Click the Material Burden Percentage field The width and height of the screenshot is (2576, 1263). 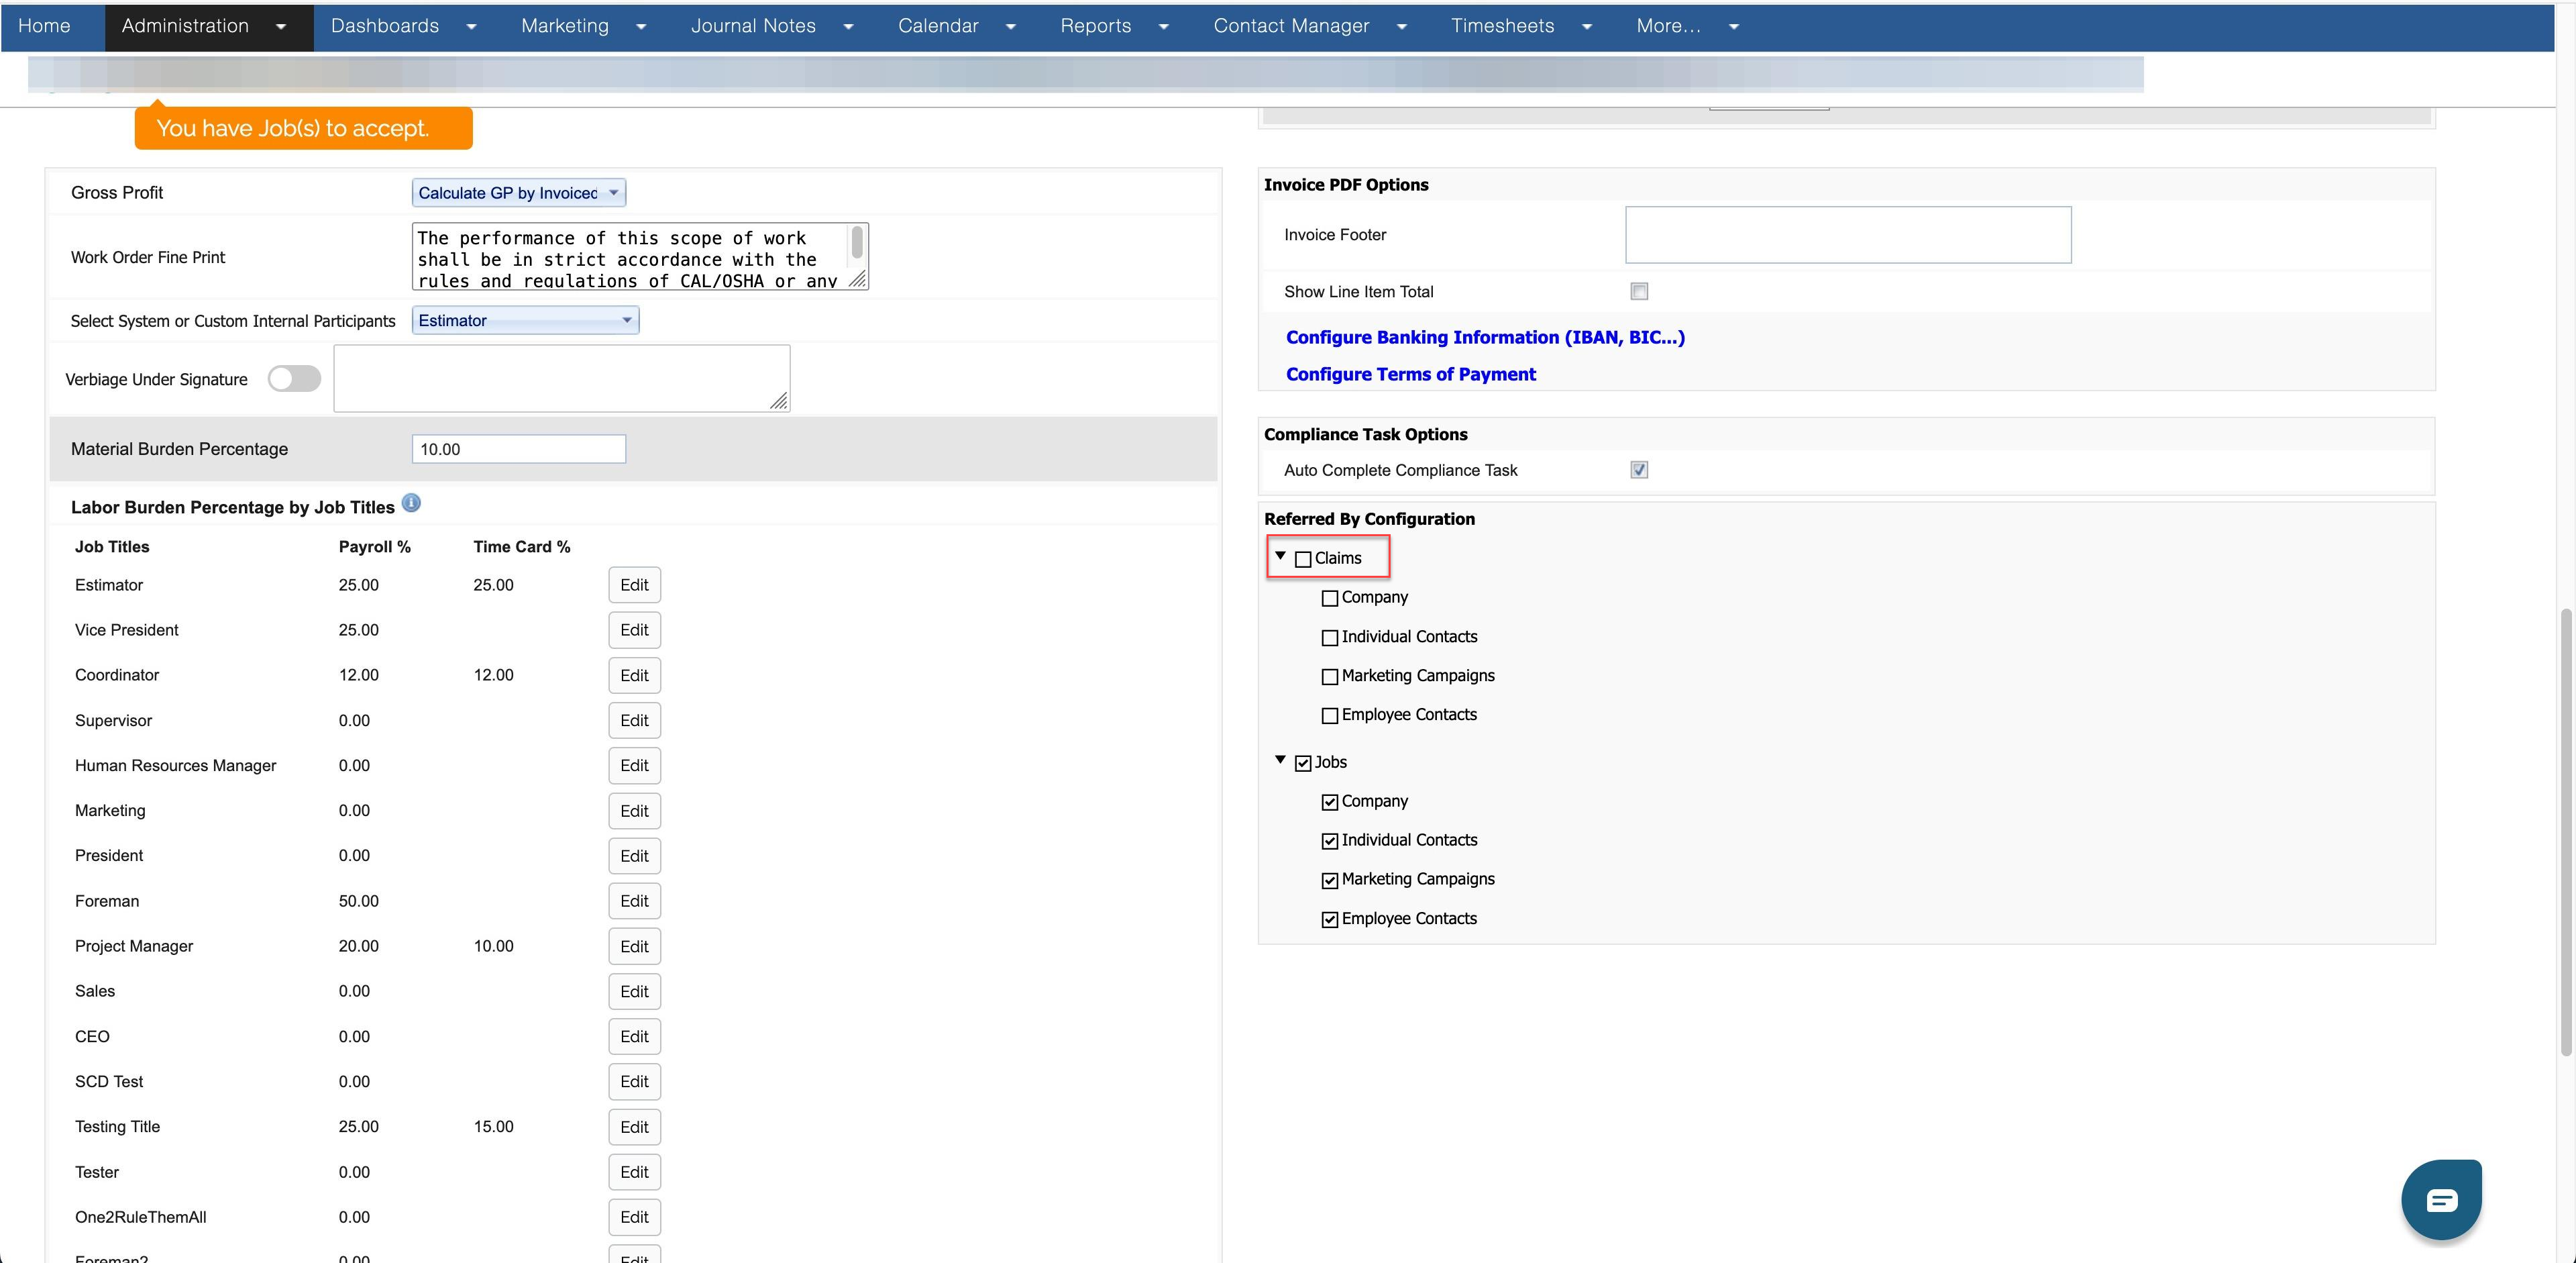pos(518,449)
